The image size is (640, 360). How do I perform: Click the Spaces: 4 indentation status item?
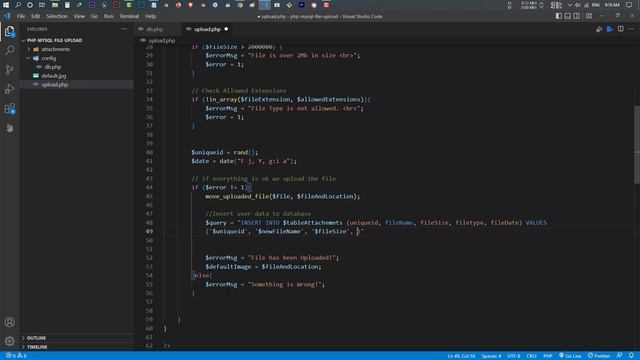tap(491, 356)
